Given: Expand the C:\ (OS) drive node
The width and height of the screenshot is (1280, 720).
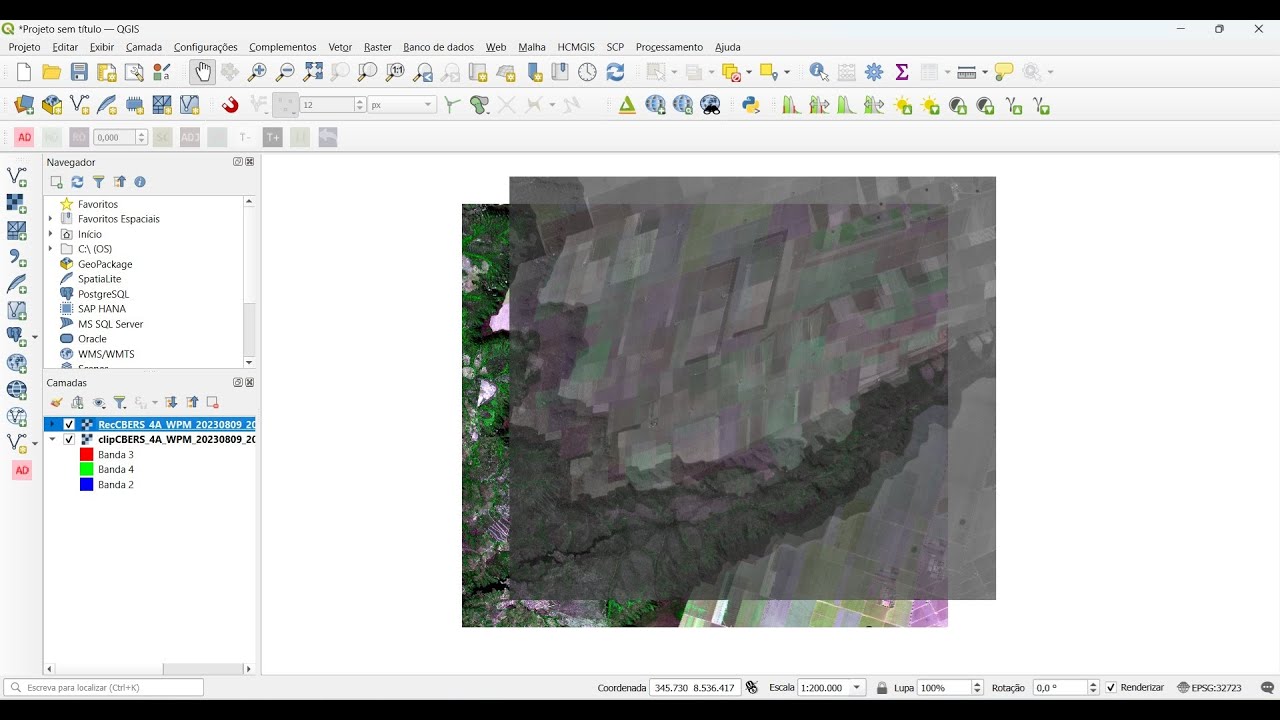Looking at the screenshot, I should [x=51, y=249].
